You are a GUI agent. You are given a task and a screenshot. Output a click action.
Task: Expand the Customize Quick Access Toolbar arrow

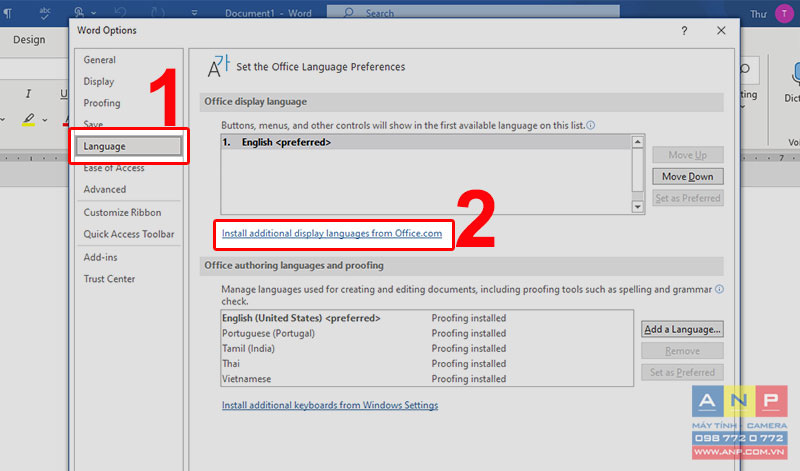pos(194,13)
